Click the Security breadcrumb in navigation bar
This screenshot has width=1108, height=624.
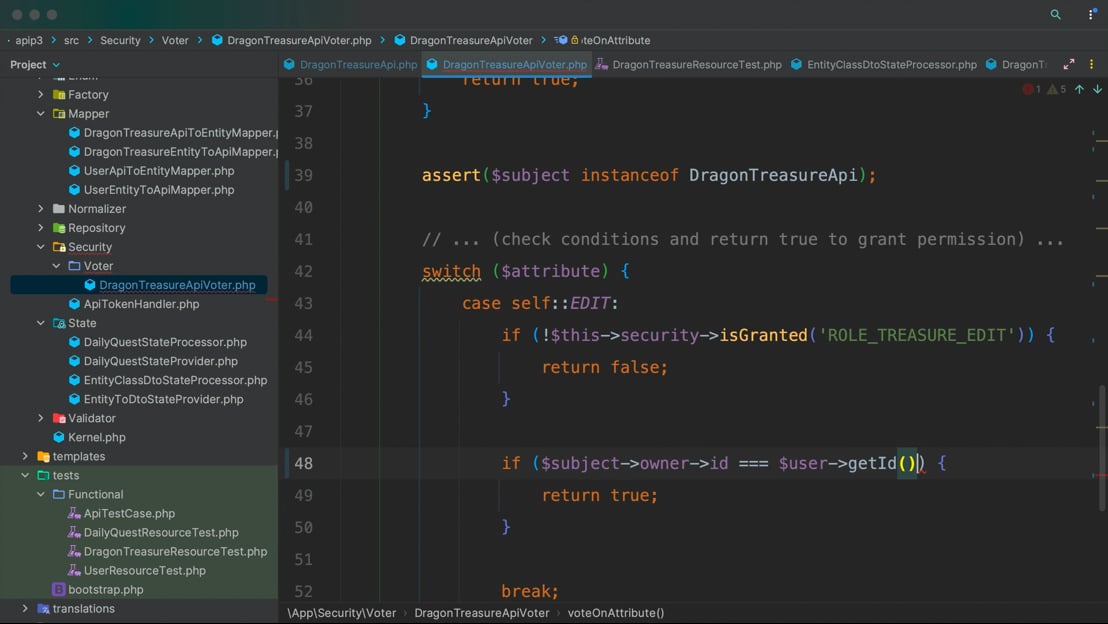coord(120,40)
